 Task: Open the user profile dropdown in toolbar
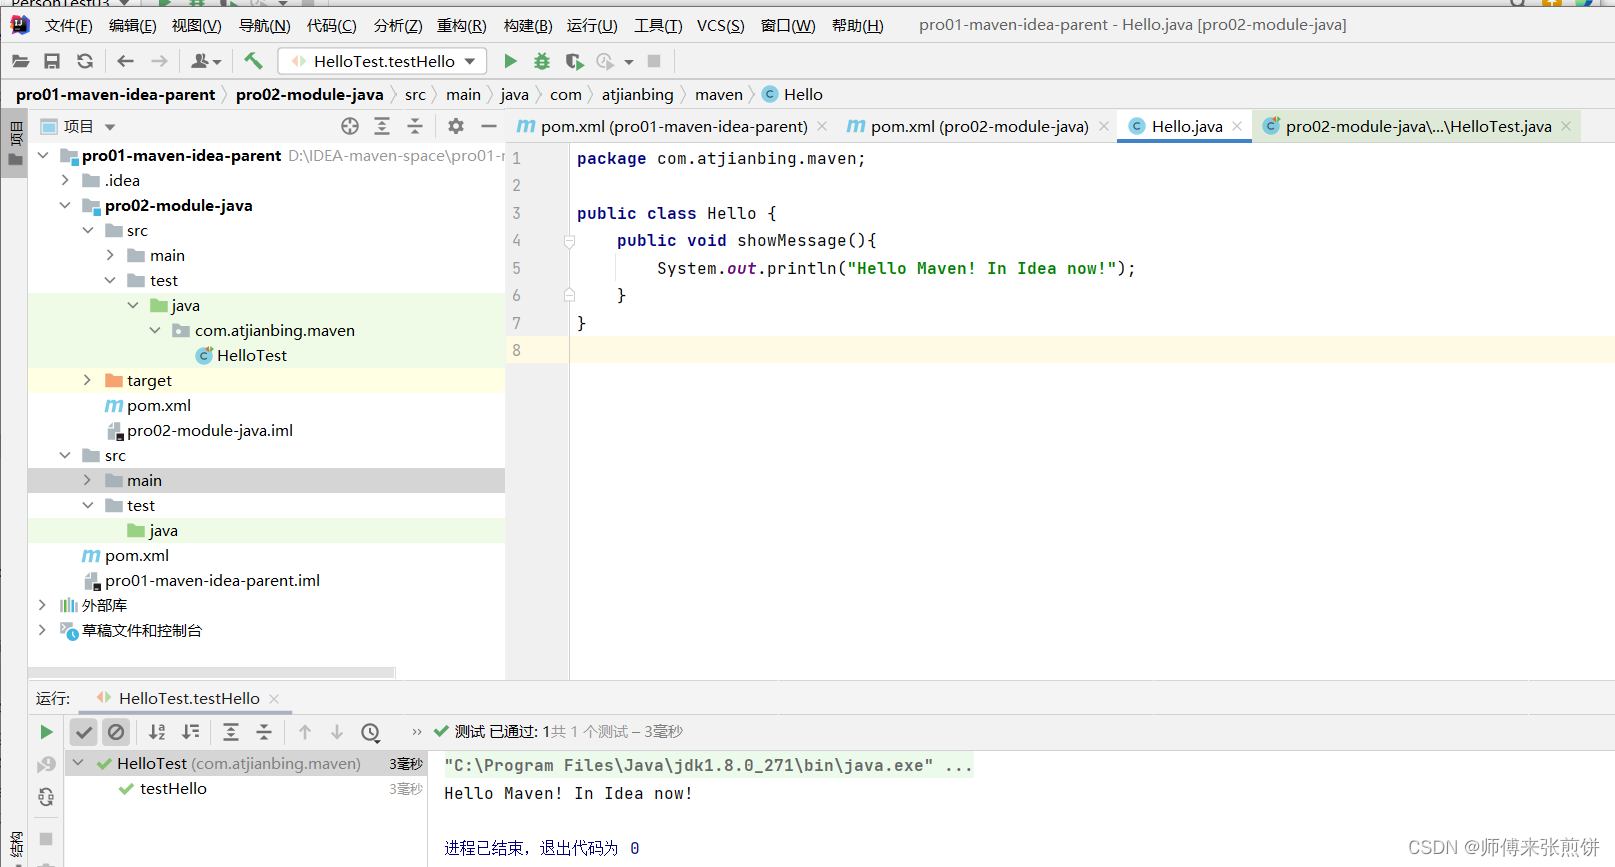(205, 61)
